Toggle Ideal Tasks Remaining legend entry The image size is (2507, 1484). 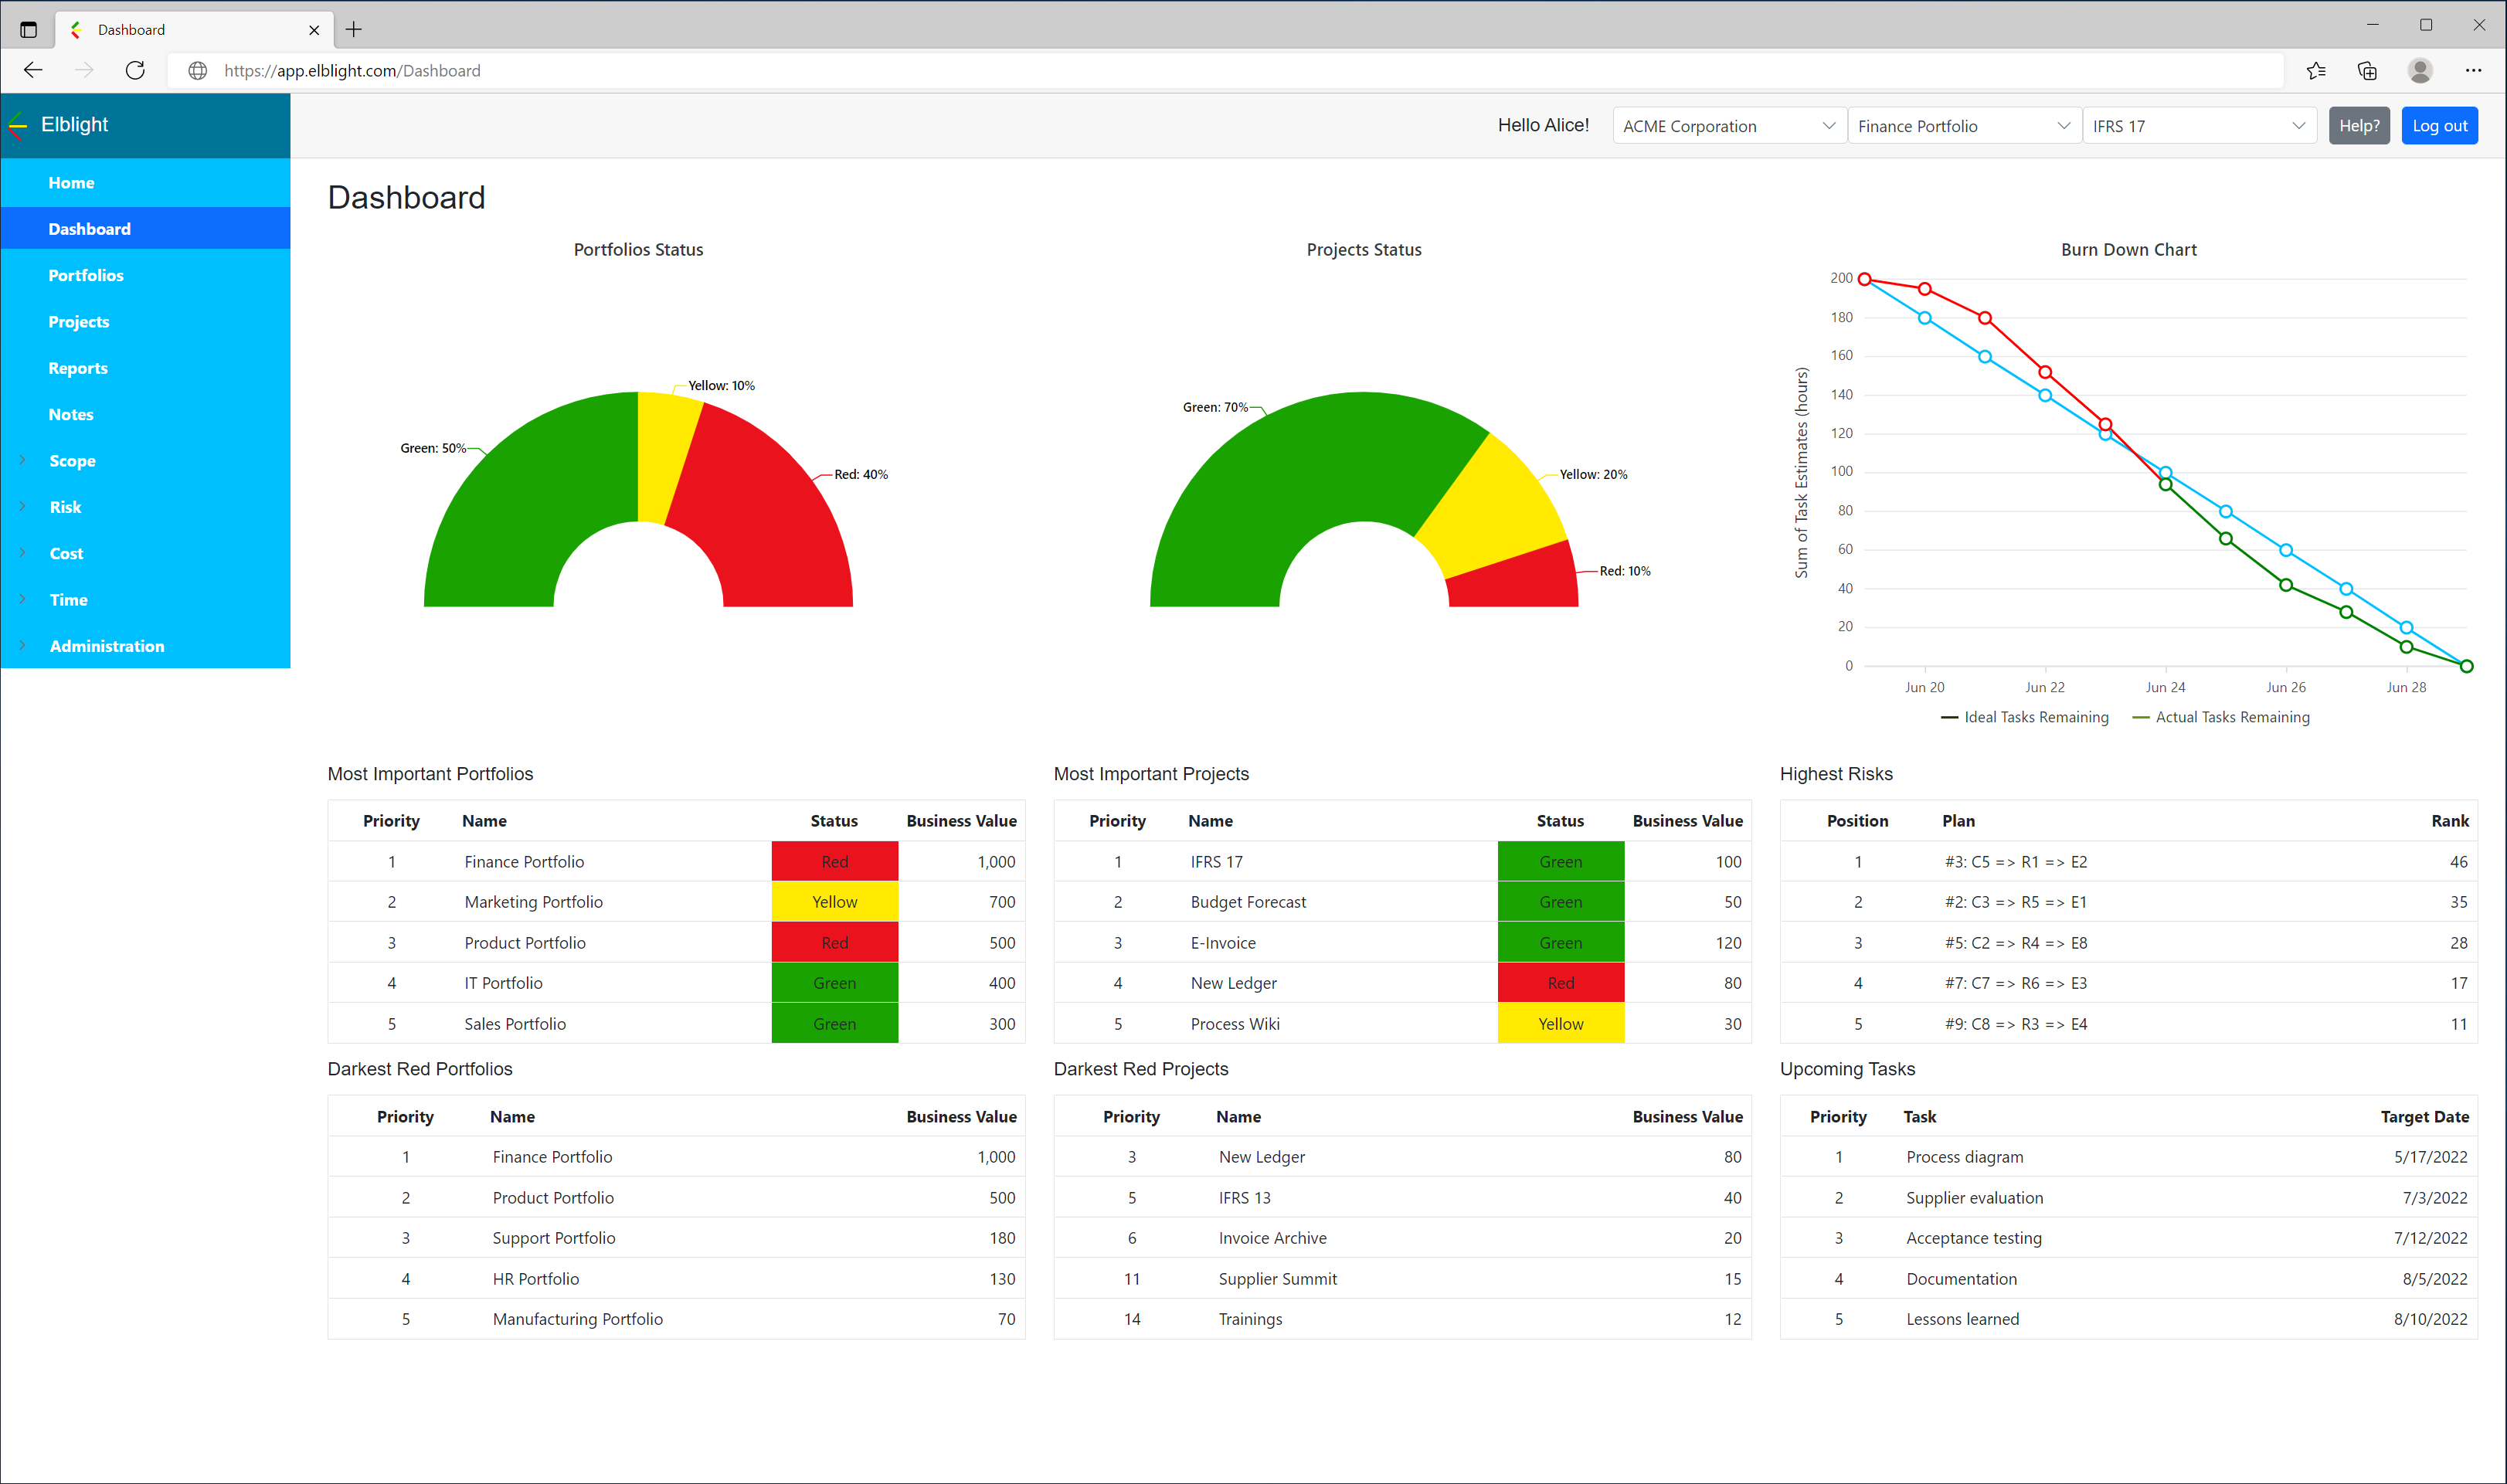click(2024, 717)
